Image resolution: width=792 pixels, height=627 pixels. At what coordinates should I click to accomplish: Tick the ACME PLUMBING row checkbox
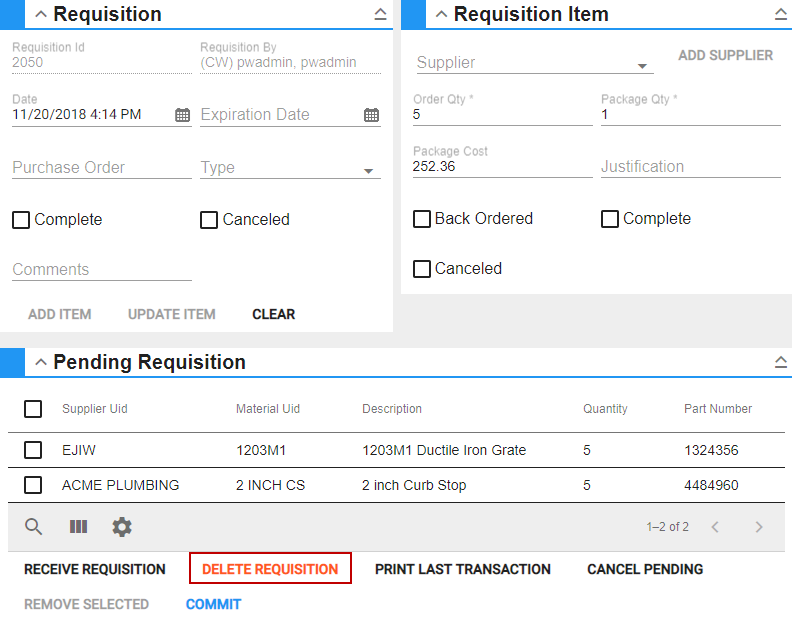click(x=33, y=485)
